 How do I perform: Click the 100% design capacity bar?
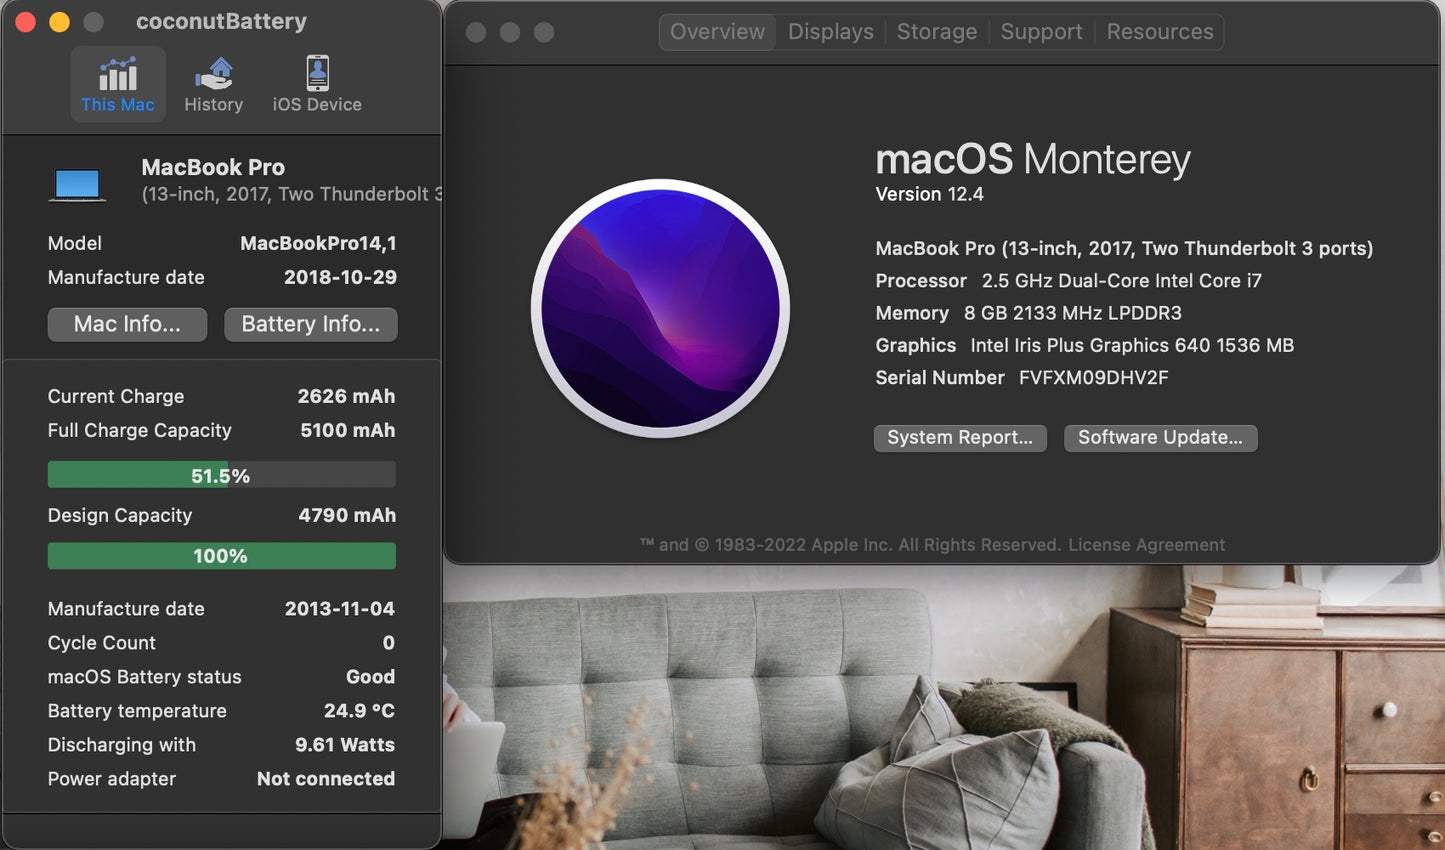221,556
